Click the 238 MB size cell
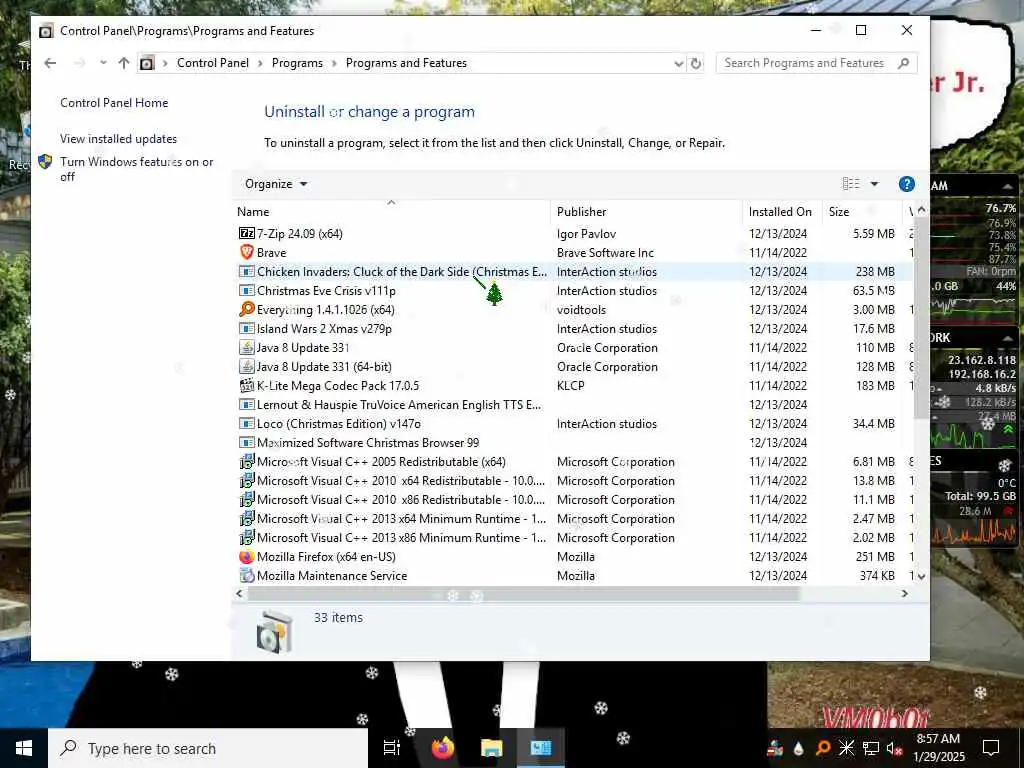 [x=874, y=272]
